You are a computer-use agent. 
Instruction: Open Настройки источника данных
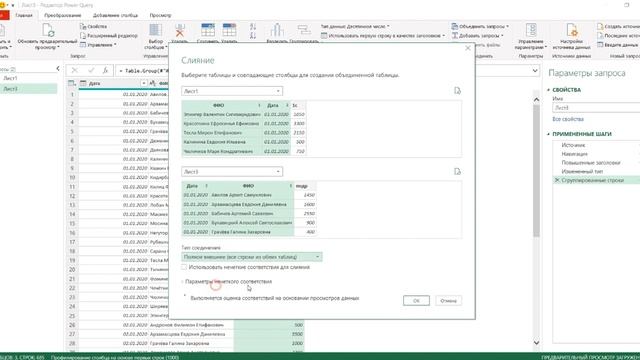tap(571, 36)
